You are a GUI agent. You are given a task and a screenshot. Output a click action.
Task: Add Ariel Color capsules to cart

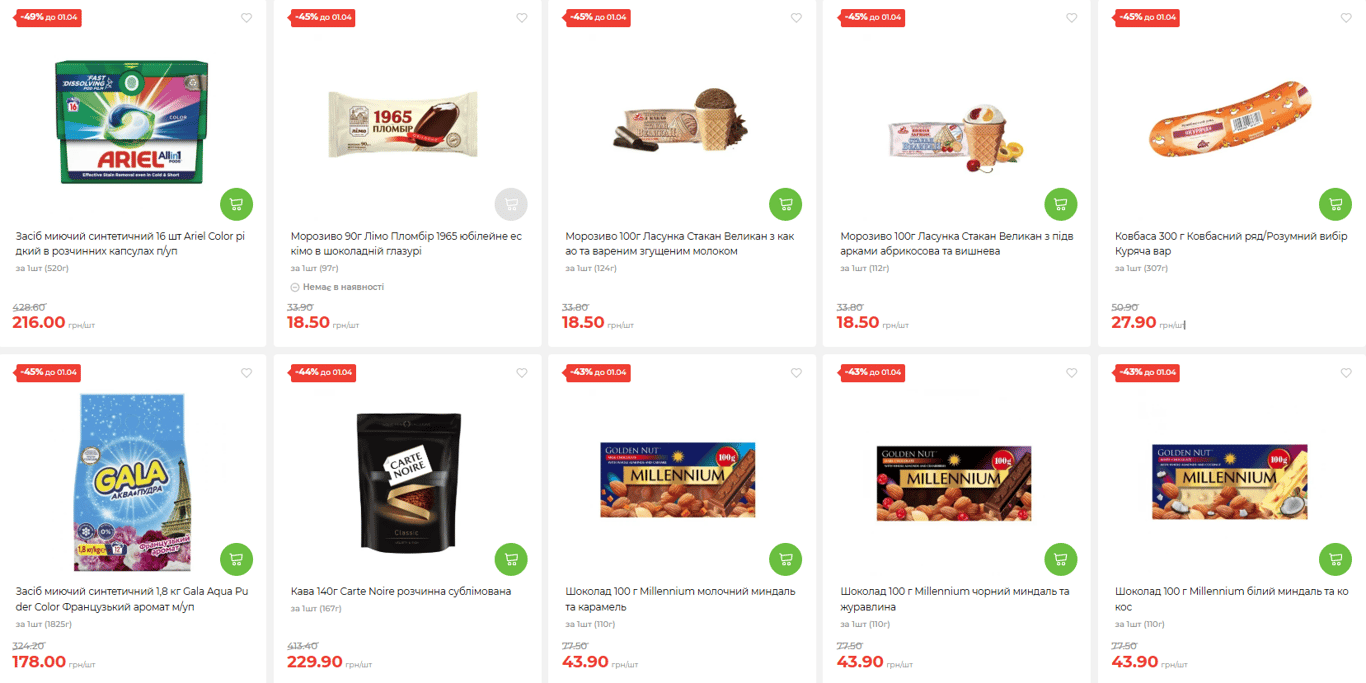pos(236,204)
